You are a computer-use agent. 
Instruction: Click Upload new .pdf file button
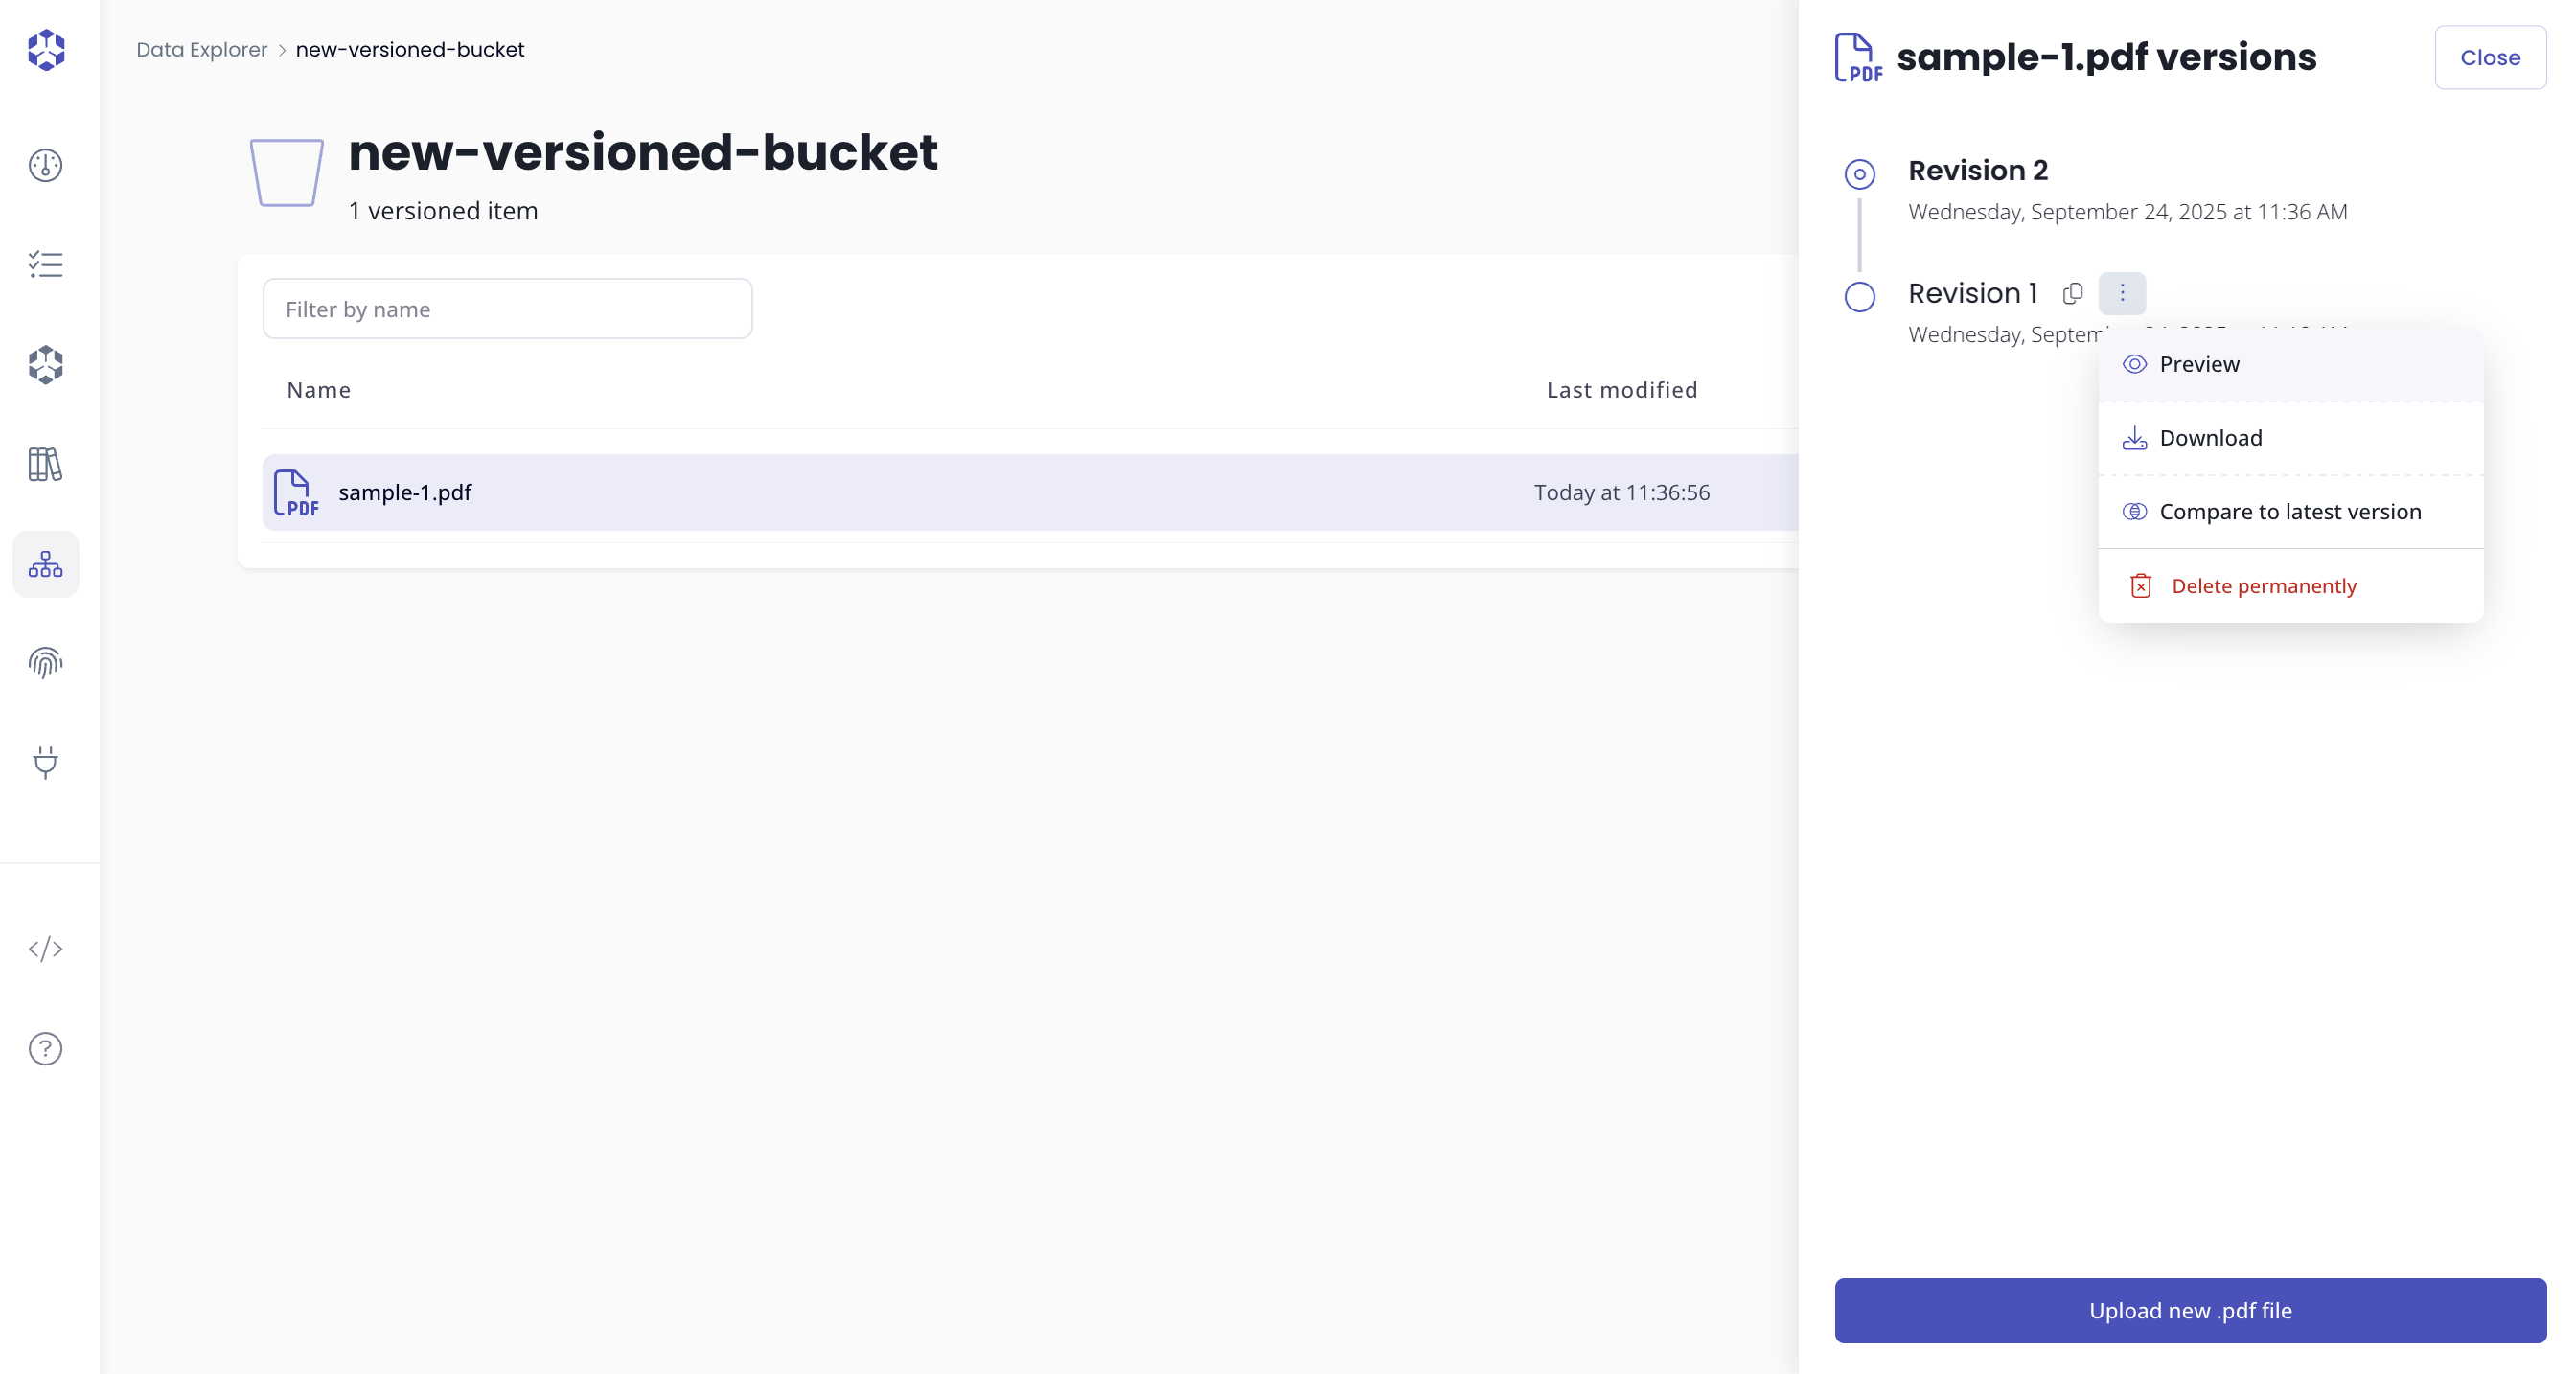(x=2190, y=1310)
